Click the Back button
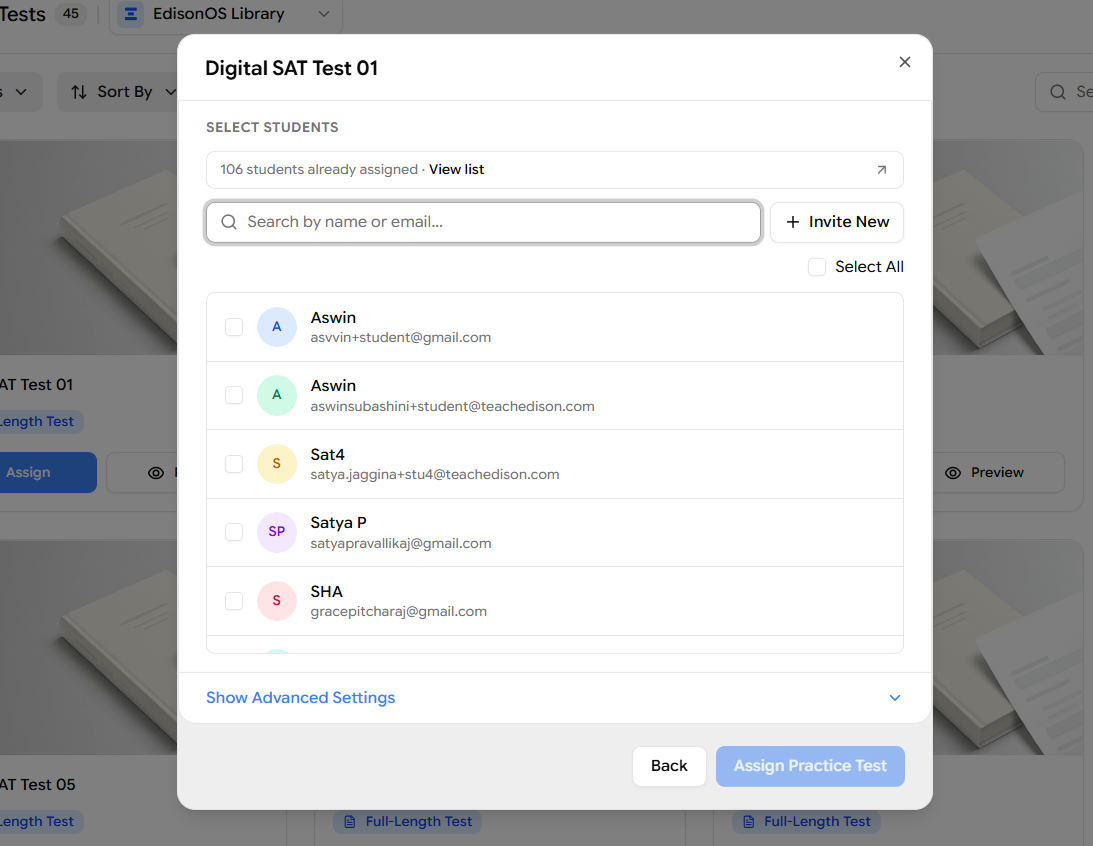1093x846 pixels. [669, 766]
